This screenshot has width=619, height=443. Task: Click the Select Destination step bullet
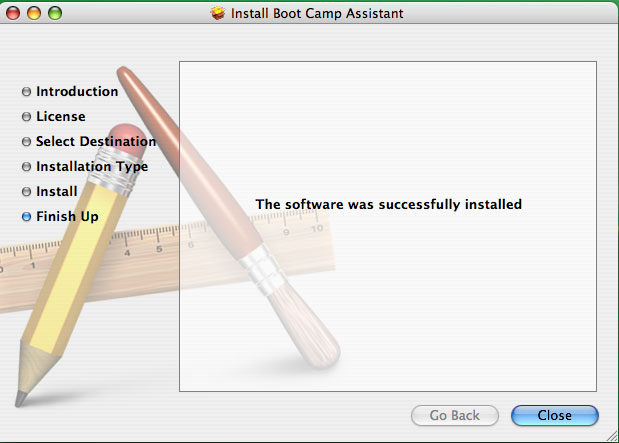point(26,141)
